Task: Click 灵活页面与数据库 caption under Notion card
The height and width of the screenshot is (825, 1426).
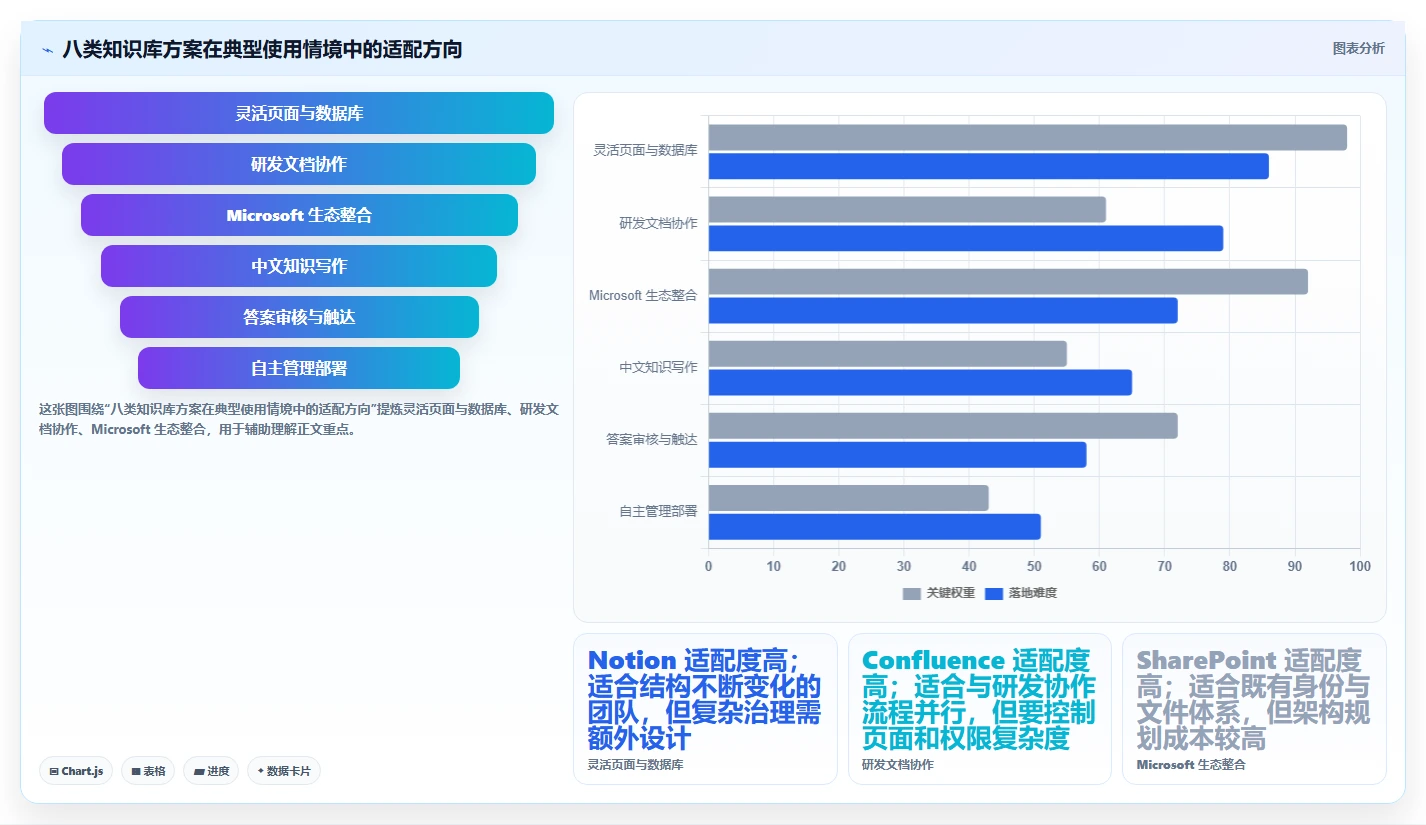Action: point(636,765)
